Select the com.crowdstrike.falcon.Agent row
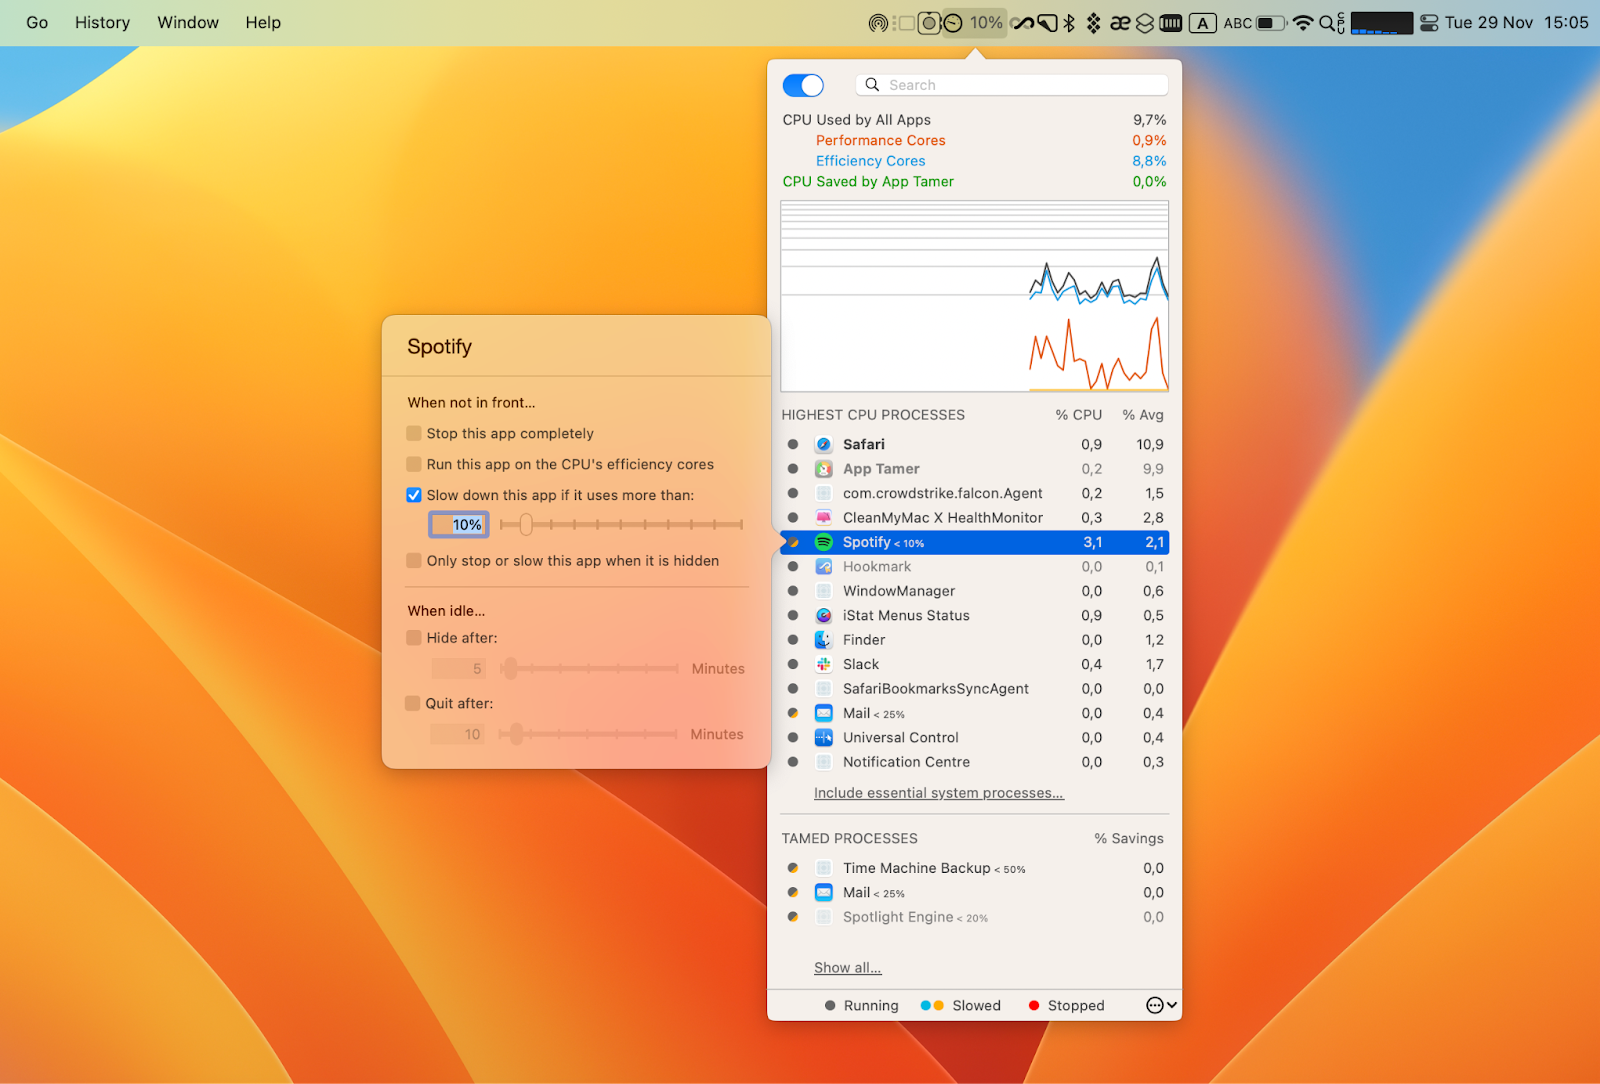This screenshot has height=1084, width=1600. point(974,493)
